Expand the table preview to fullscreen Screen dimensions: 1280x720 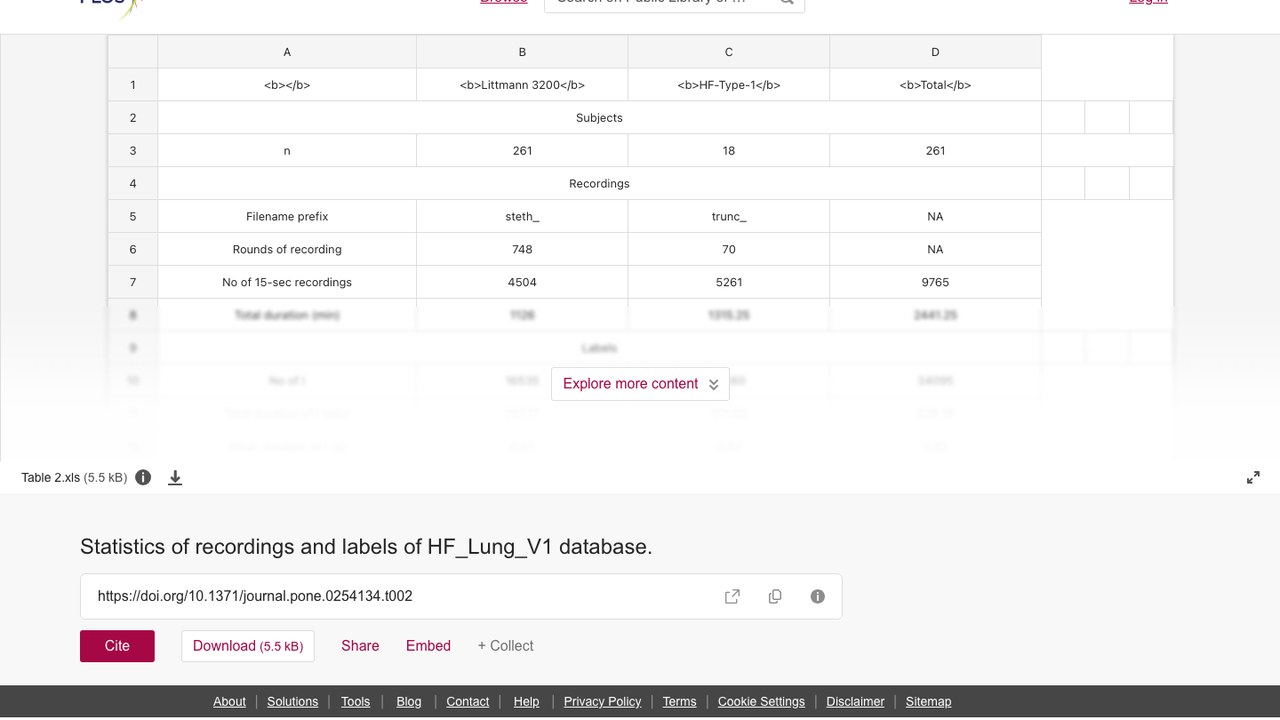[1253, 478]
